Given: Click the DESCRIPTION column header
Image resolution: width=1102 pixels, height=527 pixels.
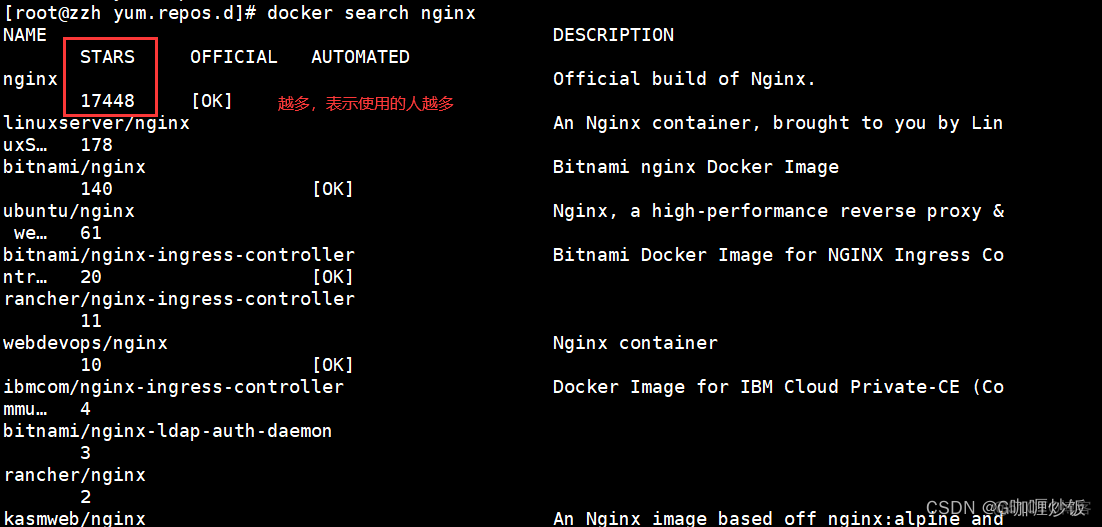Looking at the screenshot, I should click(x=613, y=35).
